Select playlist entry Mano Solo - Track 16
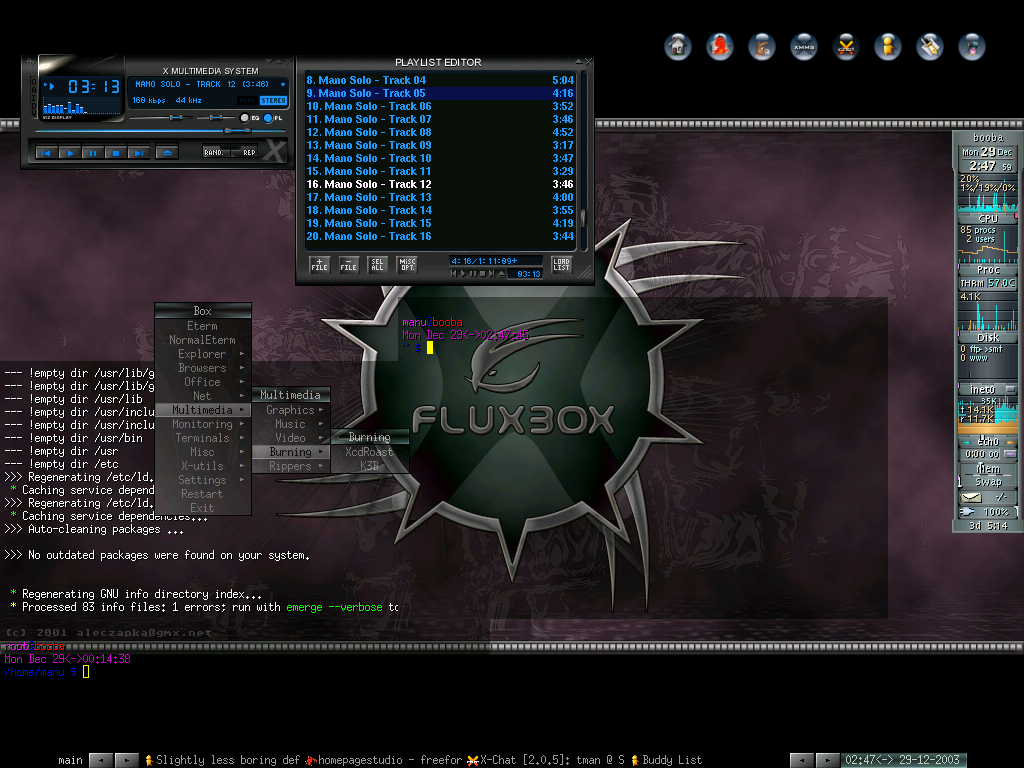Viewport: 1024px width, 768px height. coord(440,236)
